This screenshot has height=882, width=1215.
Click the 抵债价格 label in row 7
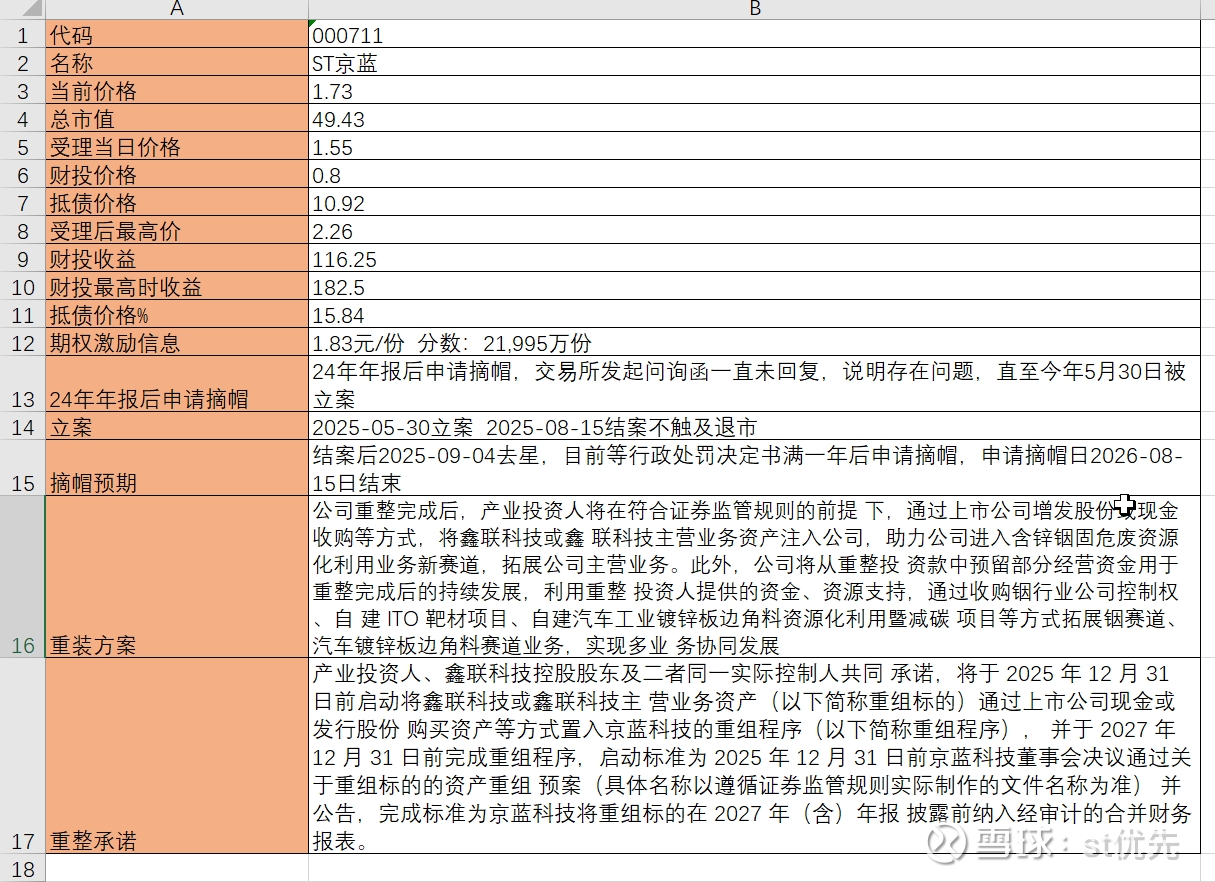pyautogui.click(x=177, y=202)
